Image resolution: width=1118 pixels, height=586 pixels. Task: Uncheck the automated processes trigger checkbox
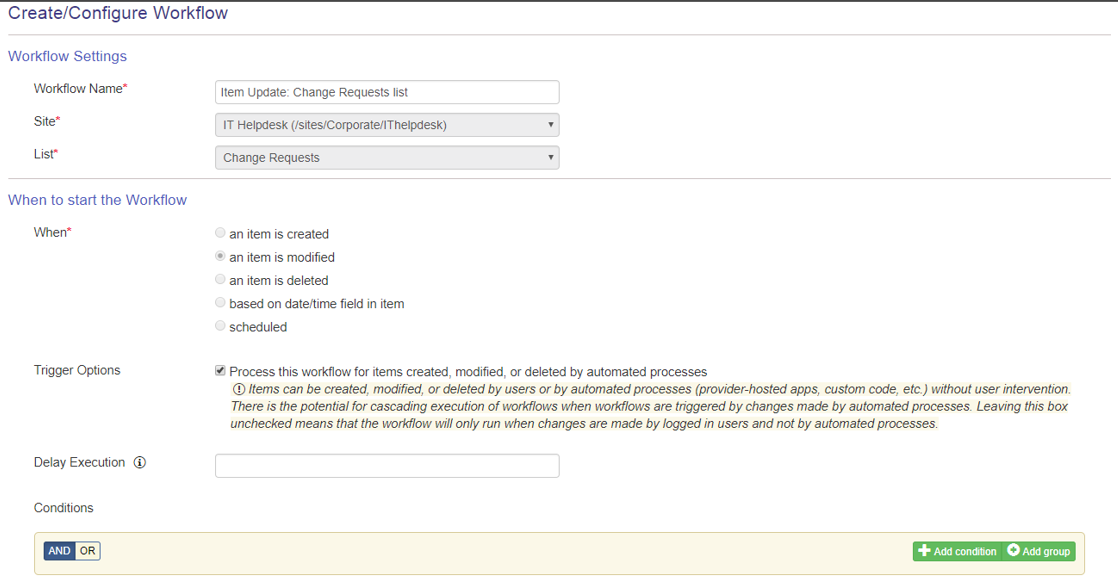click(220, 371)
